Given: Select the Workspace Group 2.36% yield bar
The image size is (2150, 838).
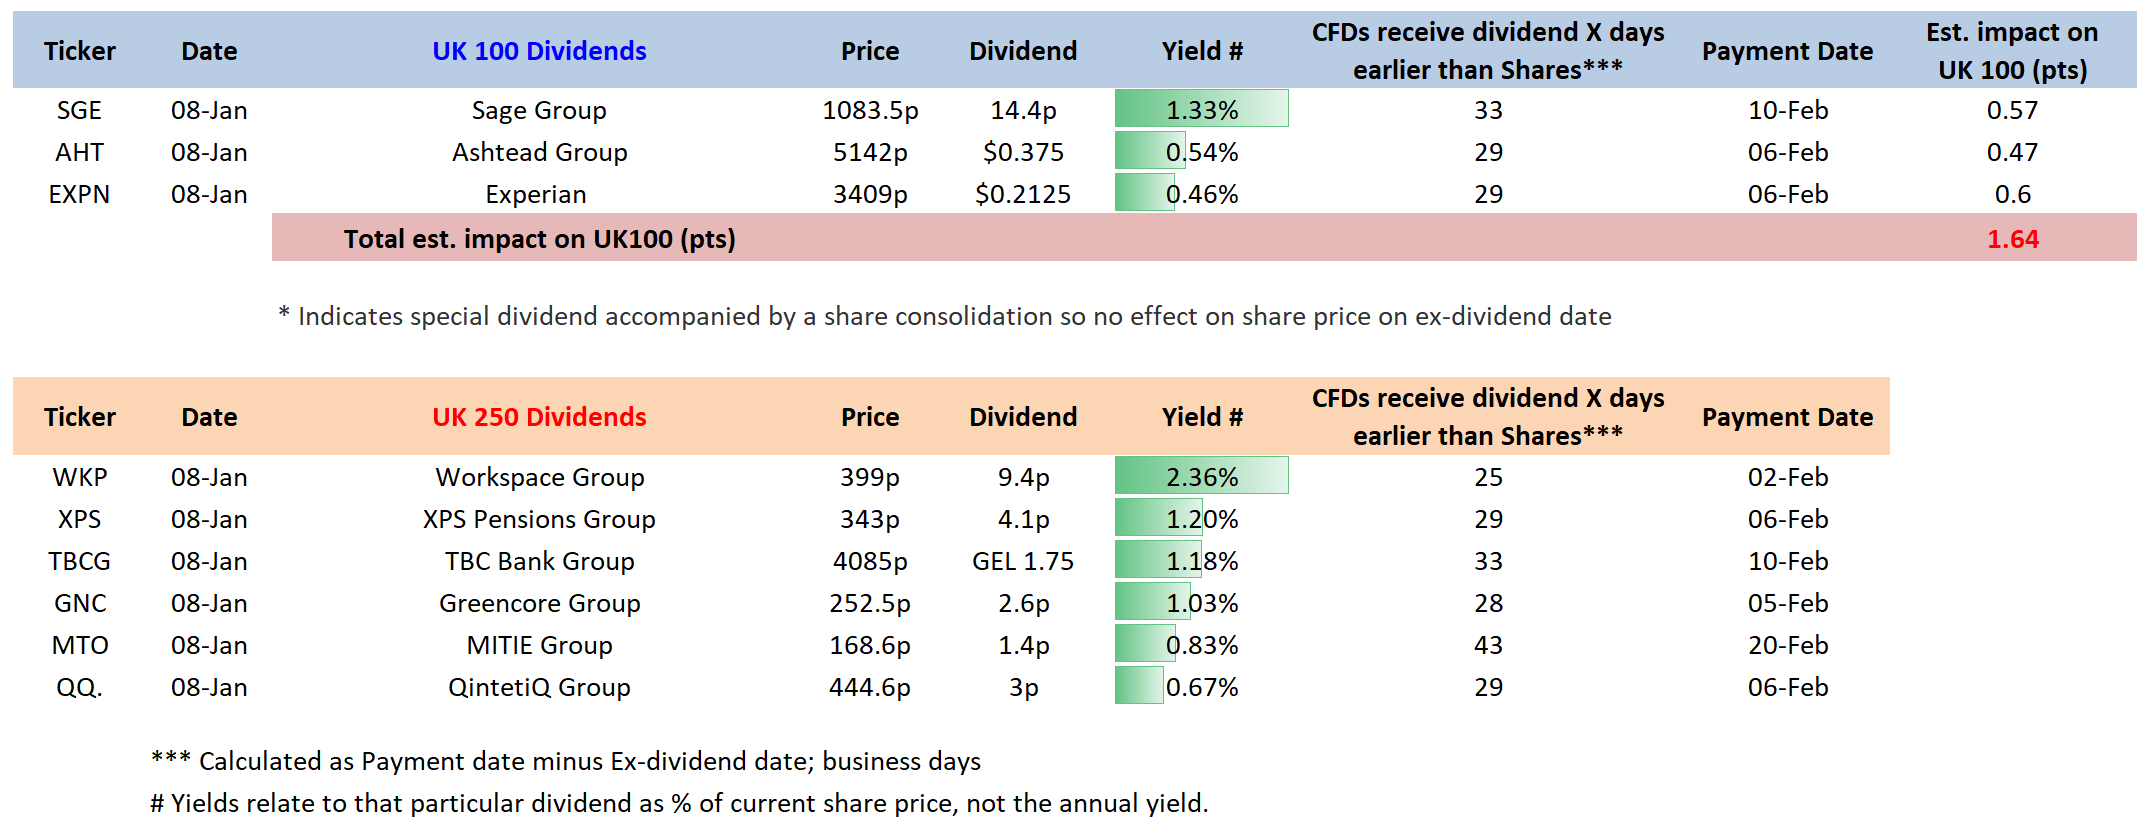Looking at the screenshot, I should 1201,477.
